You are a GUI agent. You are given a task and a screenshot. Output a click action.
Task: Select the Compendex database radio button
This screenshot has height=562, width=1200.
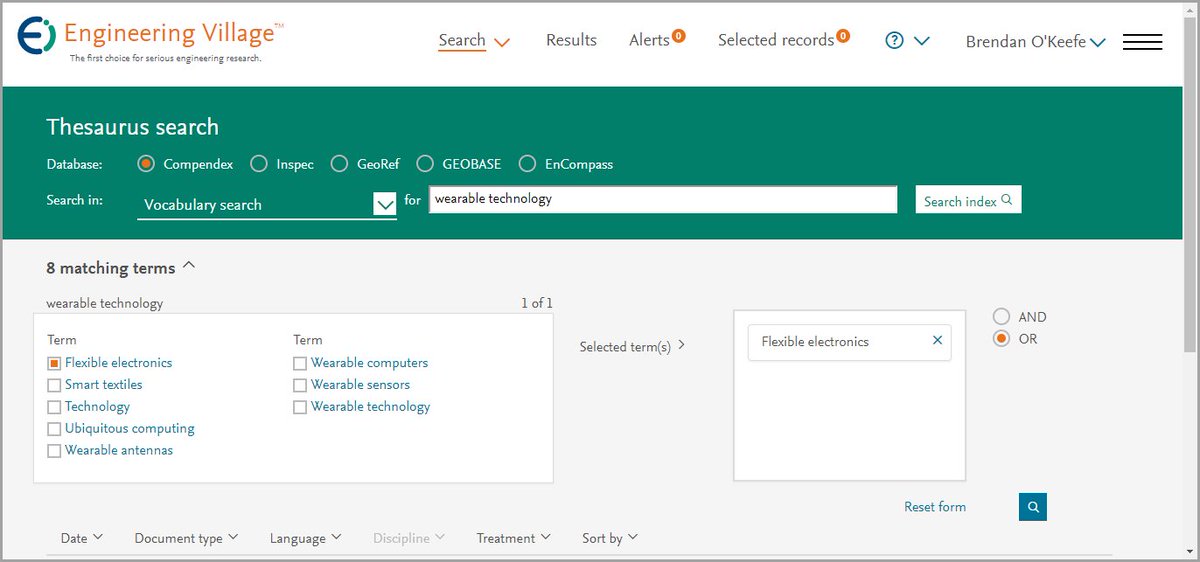[x=146, y=163]
